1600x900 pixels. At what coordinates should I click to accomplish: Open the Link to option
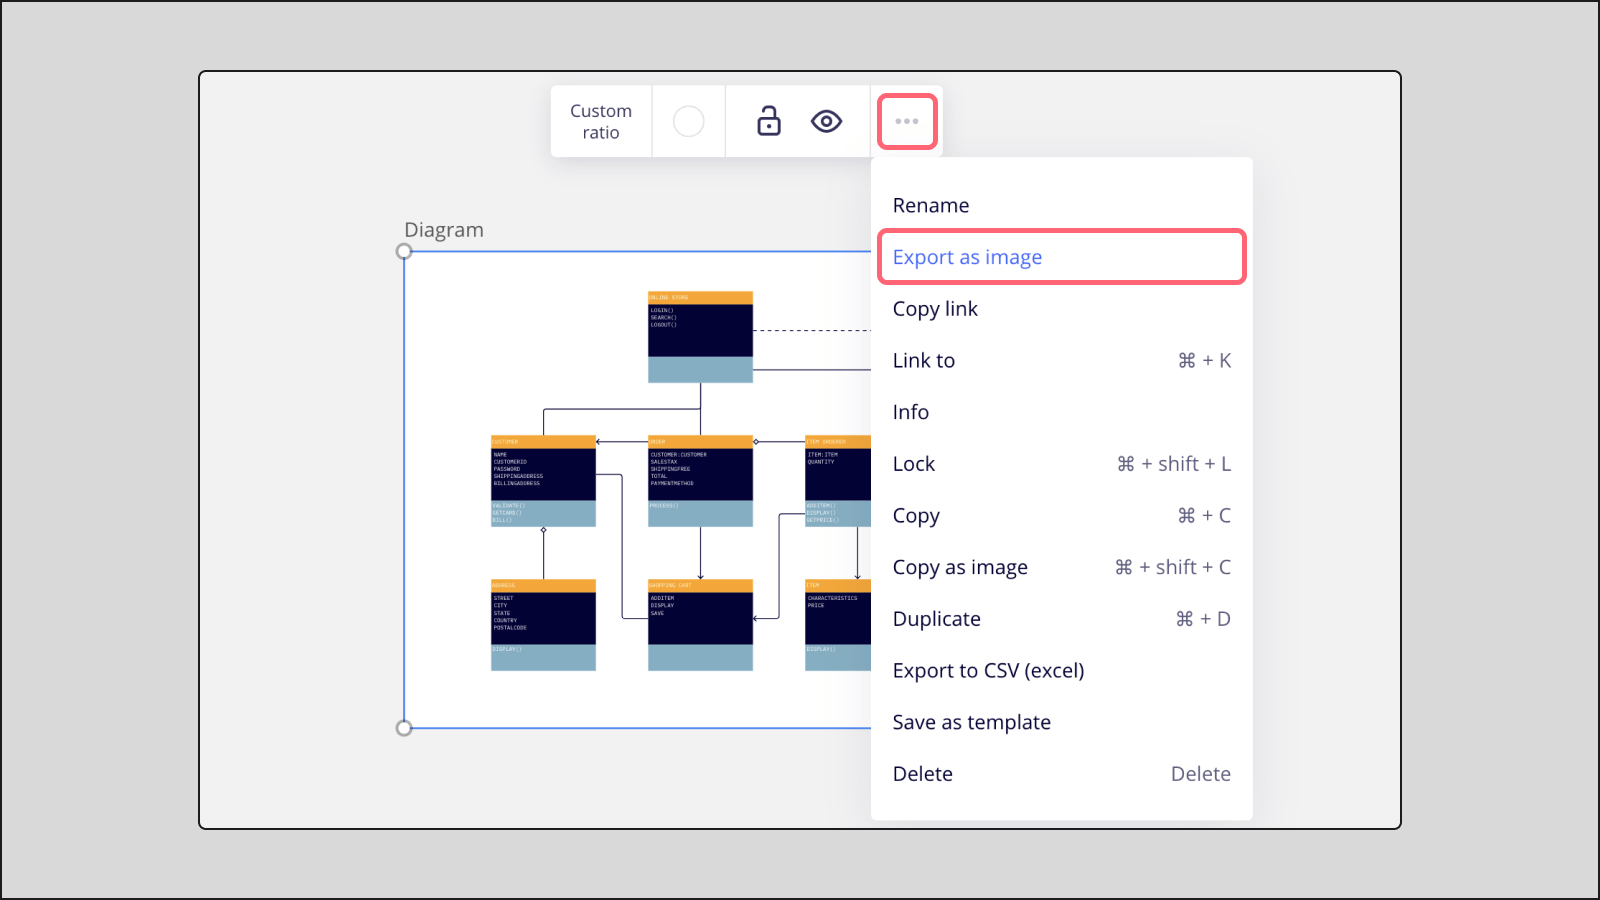tap(923, 360)
